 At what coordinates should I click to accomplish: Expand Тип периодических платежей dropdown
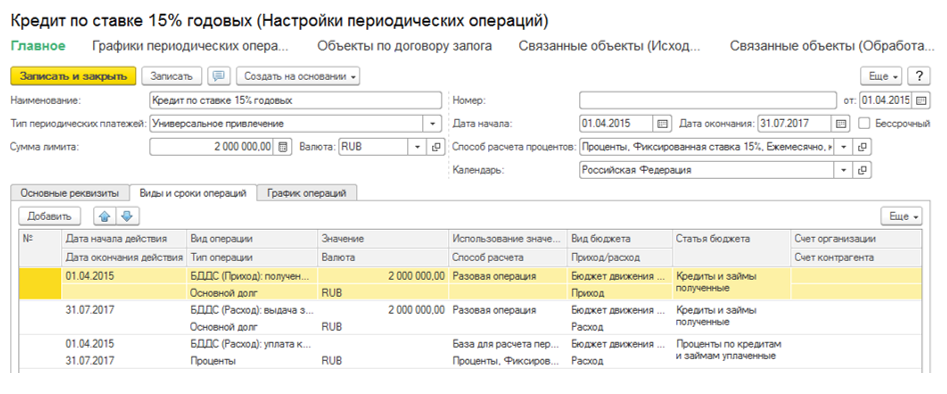click(433, 124)
